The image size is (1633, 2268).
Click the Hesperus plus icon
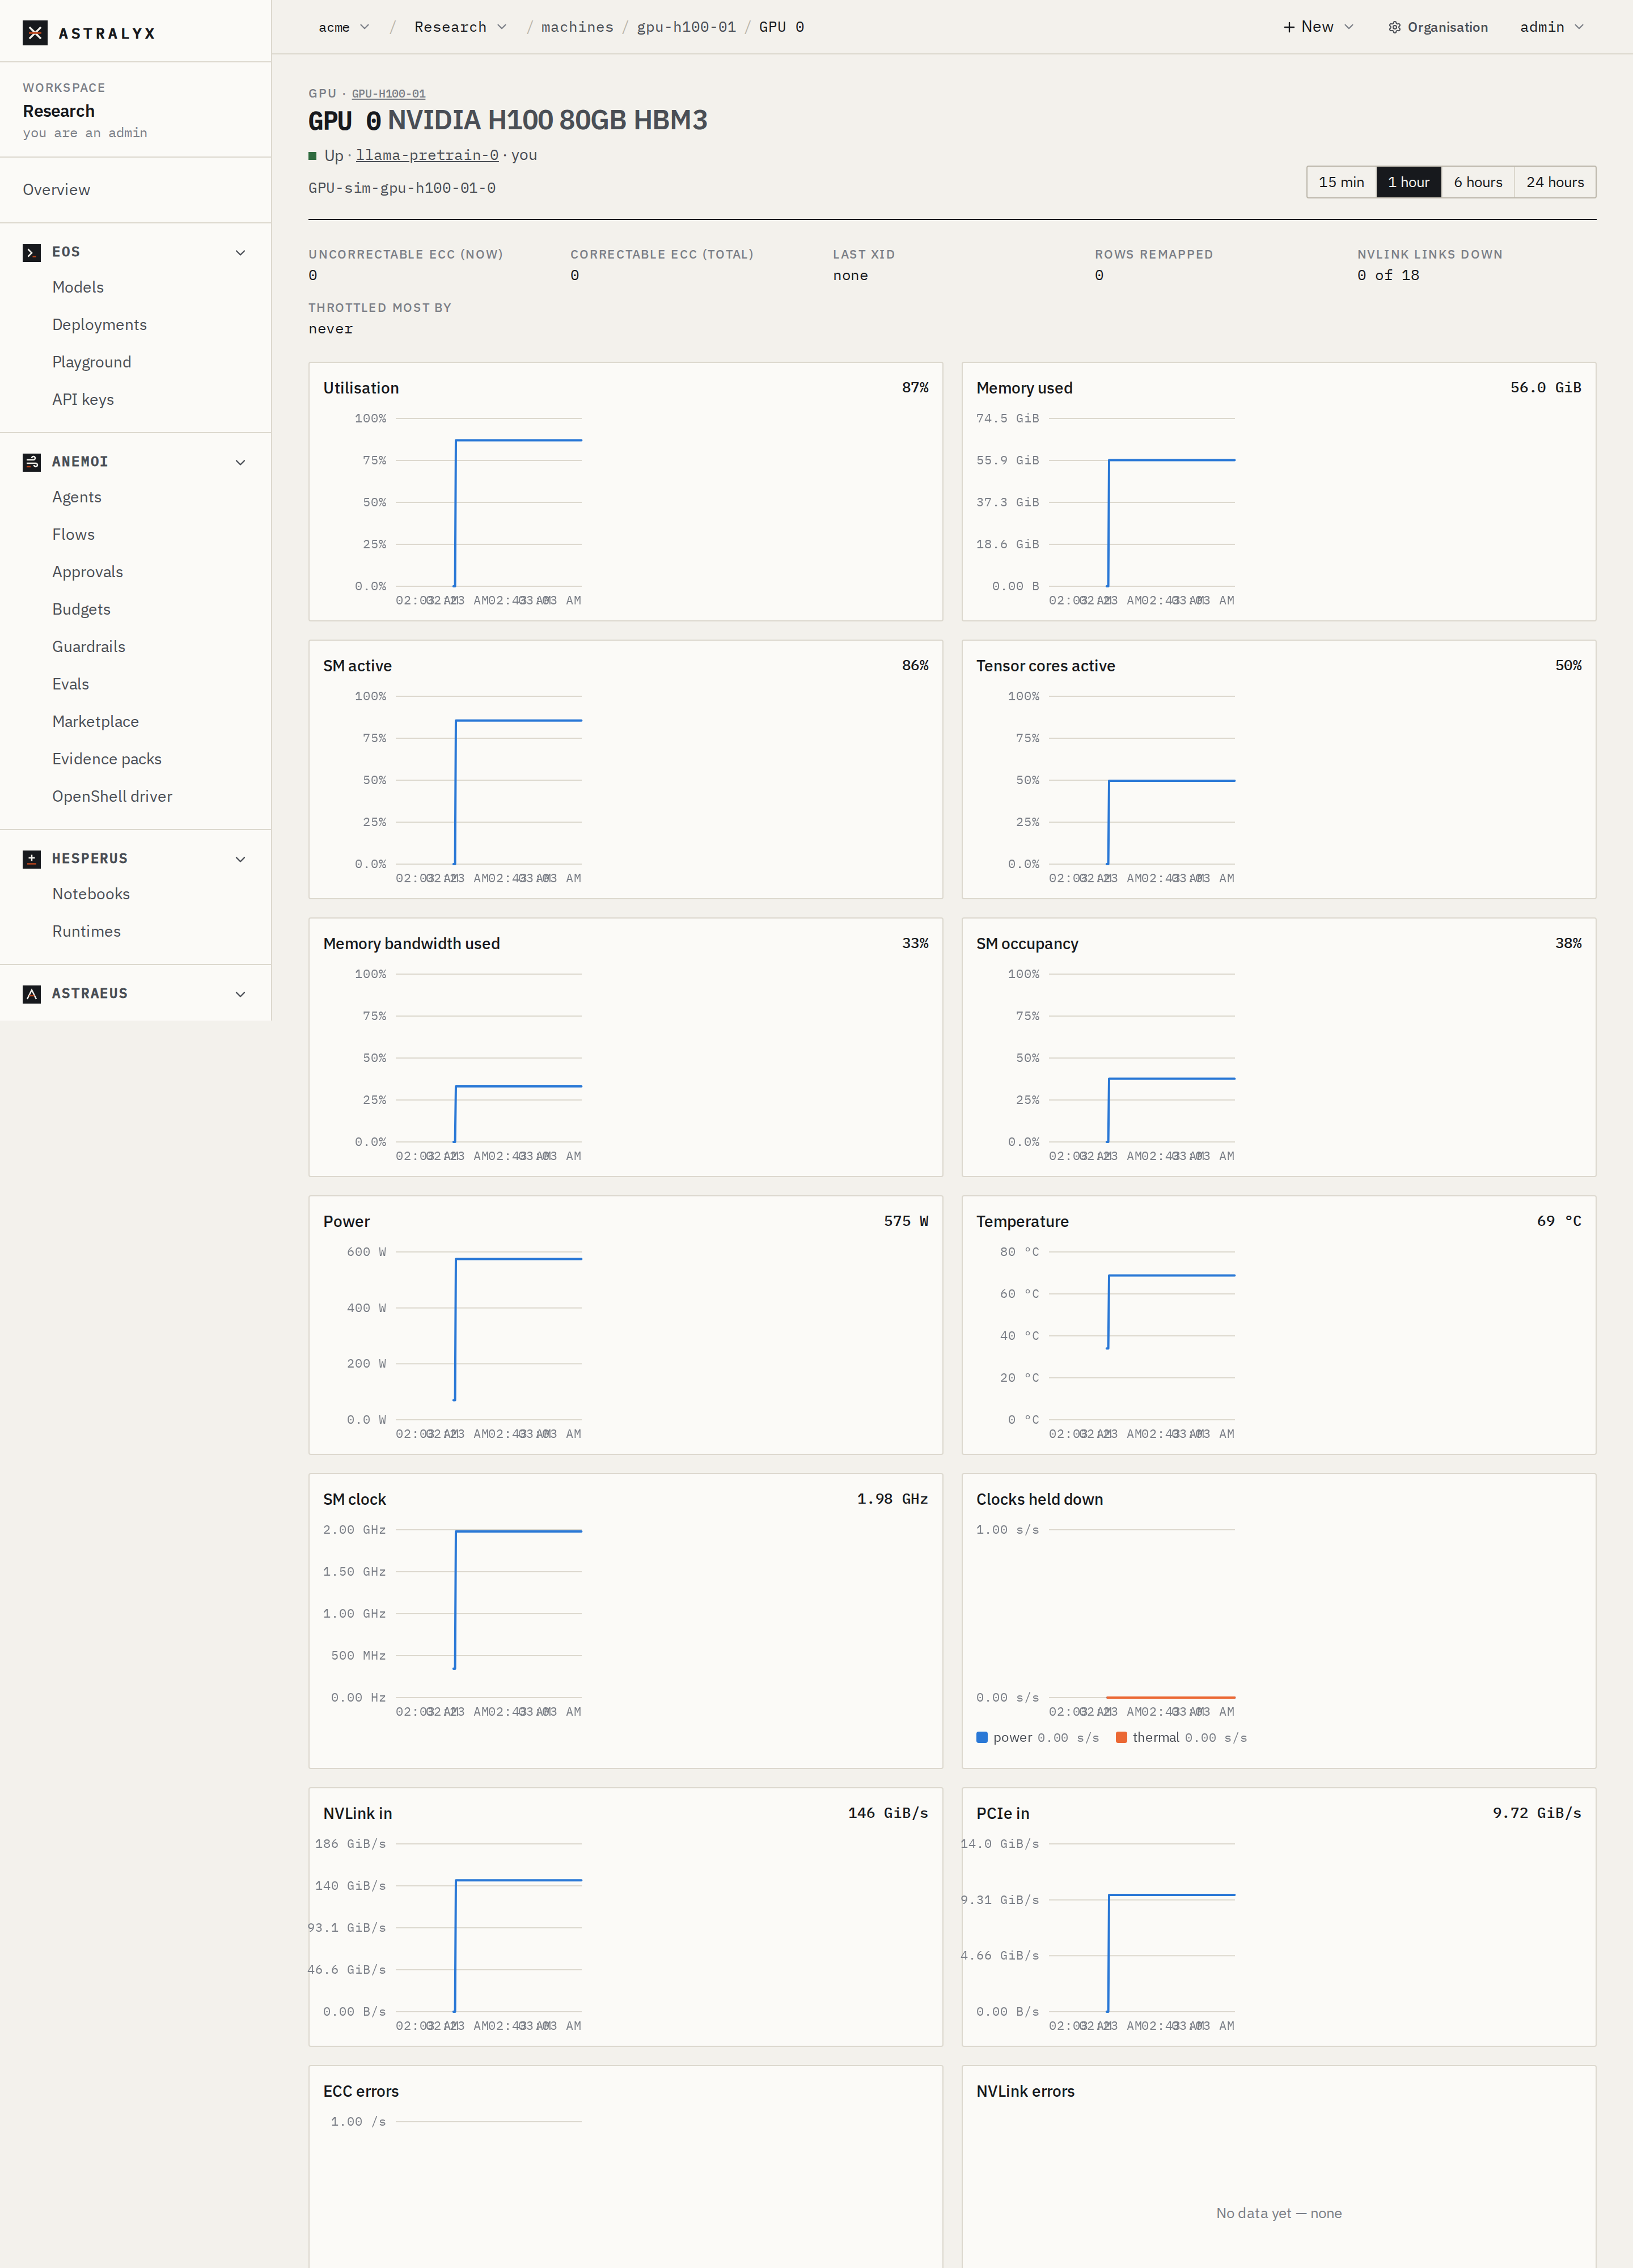[x=32, y=859]
